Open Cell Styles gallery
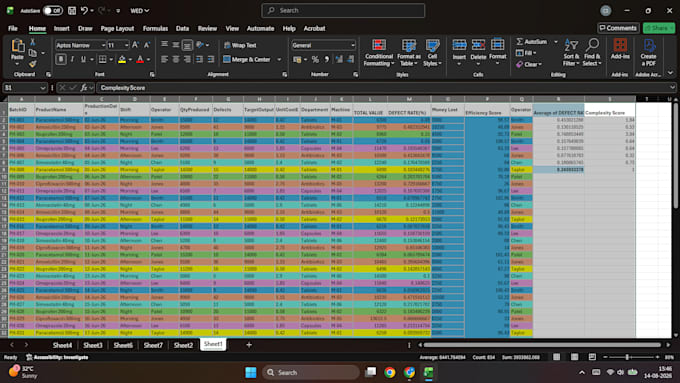 pyautogui.click(x=432, y=52)
